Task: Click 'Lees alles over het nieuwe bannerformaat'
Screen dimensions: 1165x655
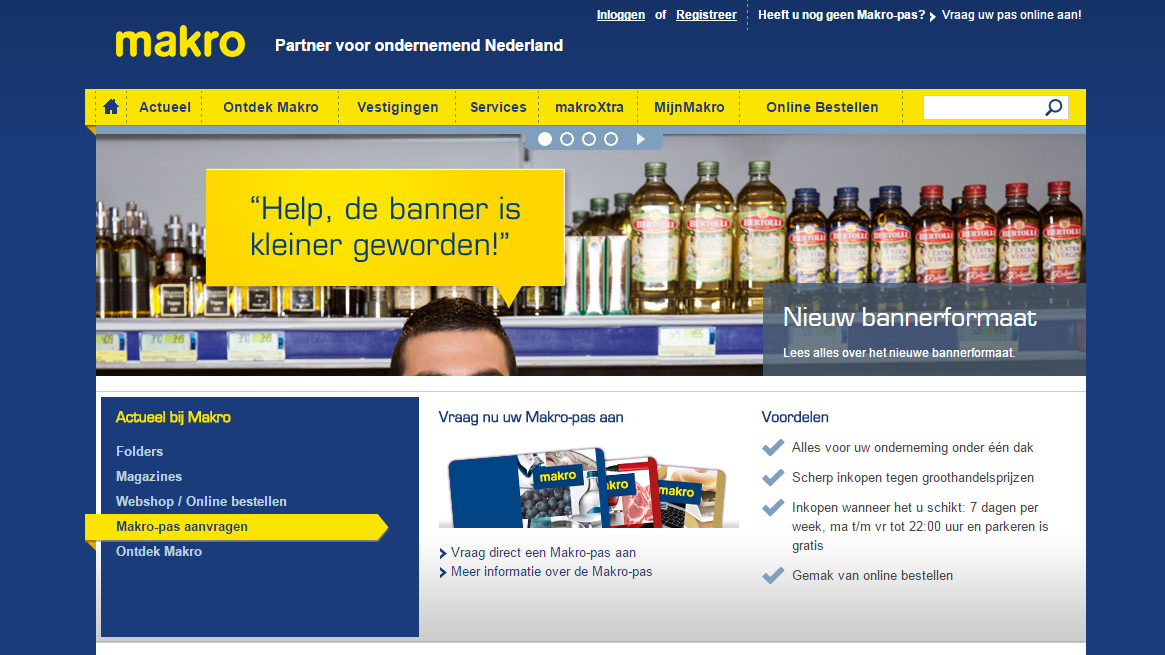Action: pos(898,353)
